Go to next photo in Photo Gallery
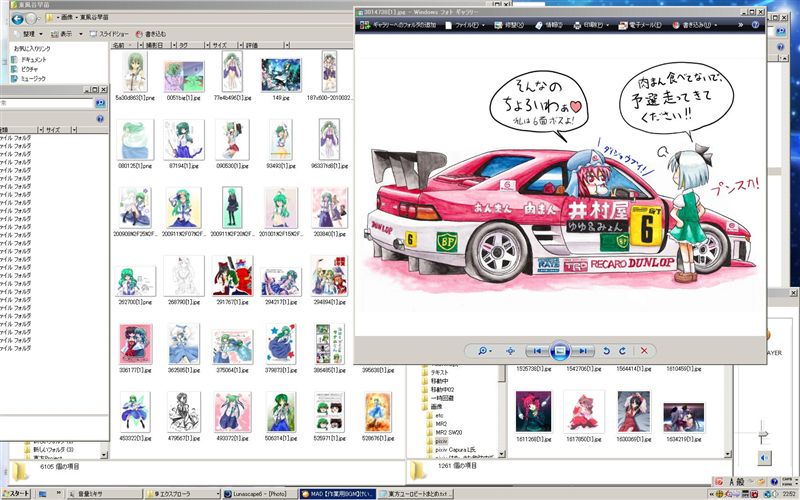This screenshot has width=800, height=500. click(582, 351)
